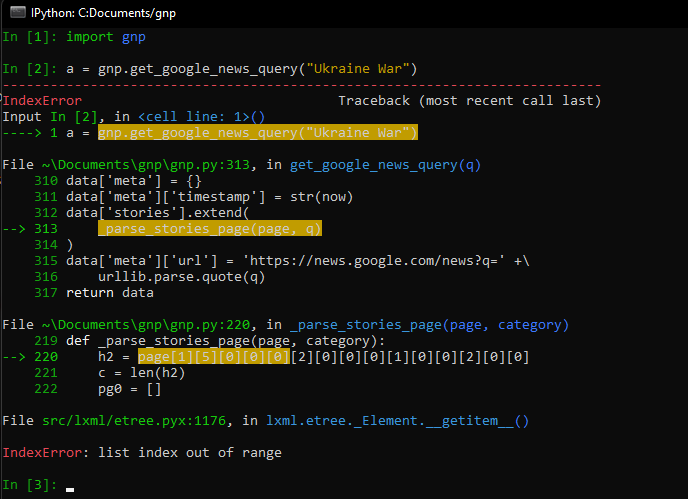The height and width of the screenshot is (499, 688).
Task: Click the window title 'IPython: C:Documents/gnp'
Action: click(x=104, y=13)
